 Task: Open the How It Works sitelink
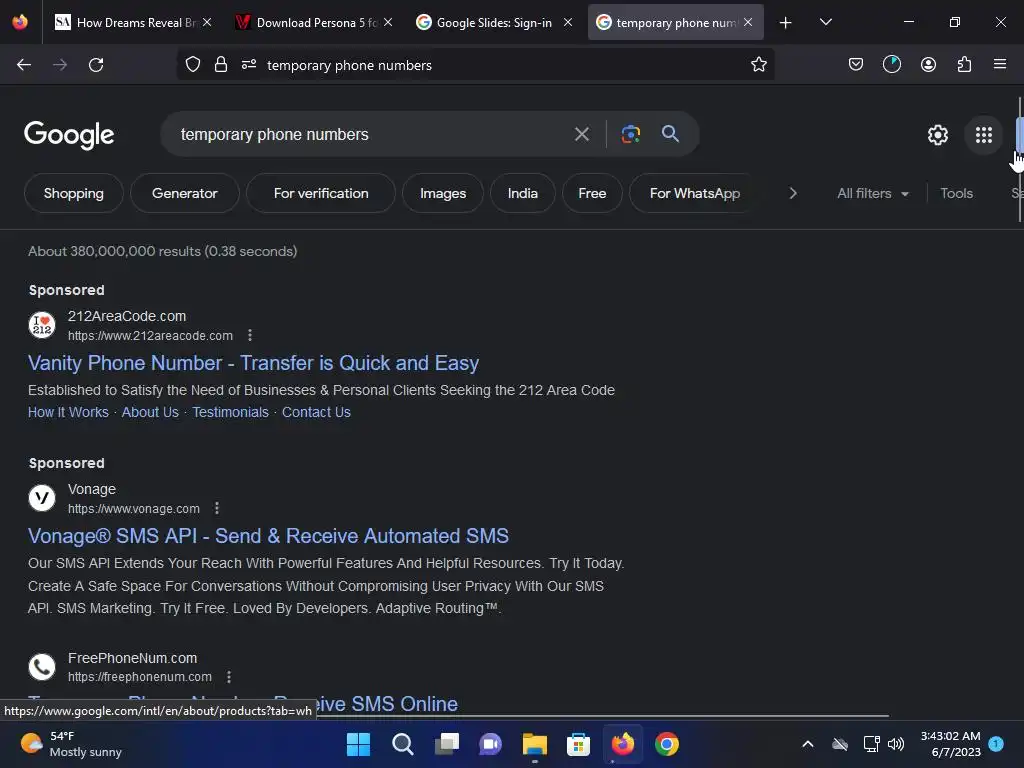click(x=69, y=413)
